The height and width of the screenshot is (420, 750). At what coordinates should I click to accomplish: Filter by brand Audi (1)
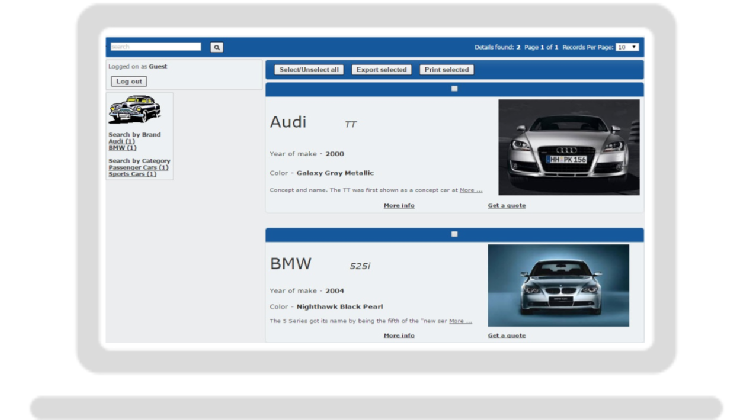[121, 142]
